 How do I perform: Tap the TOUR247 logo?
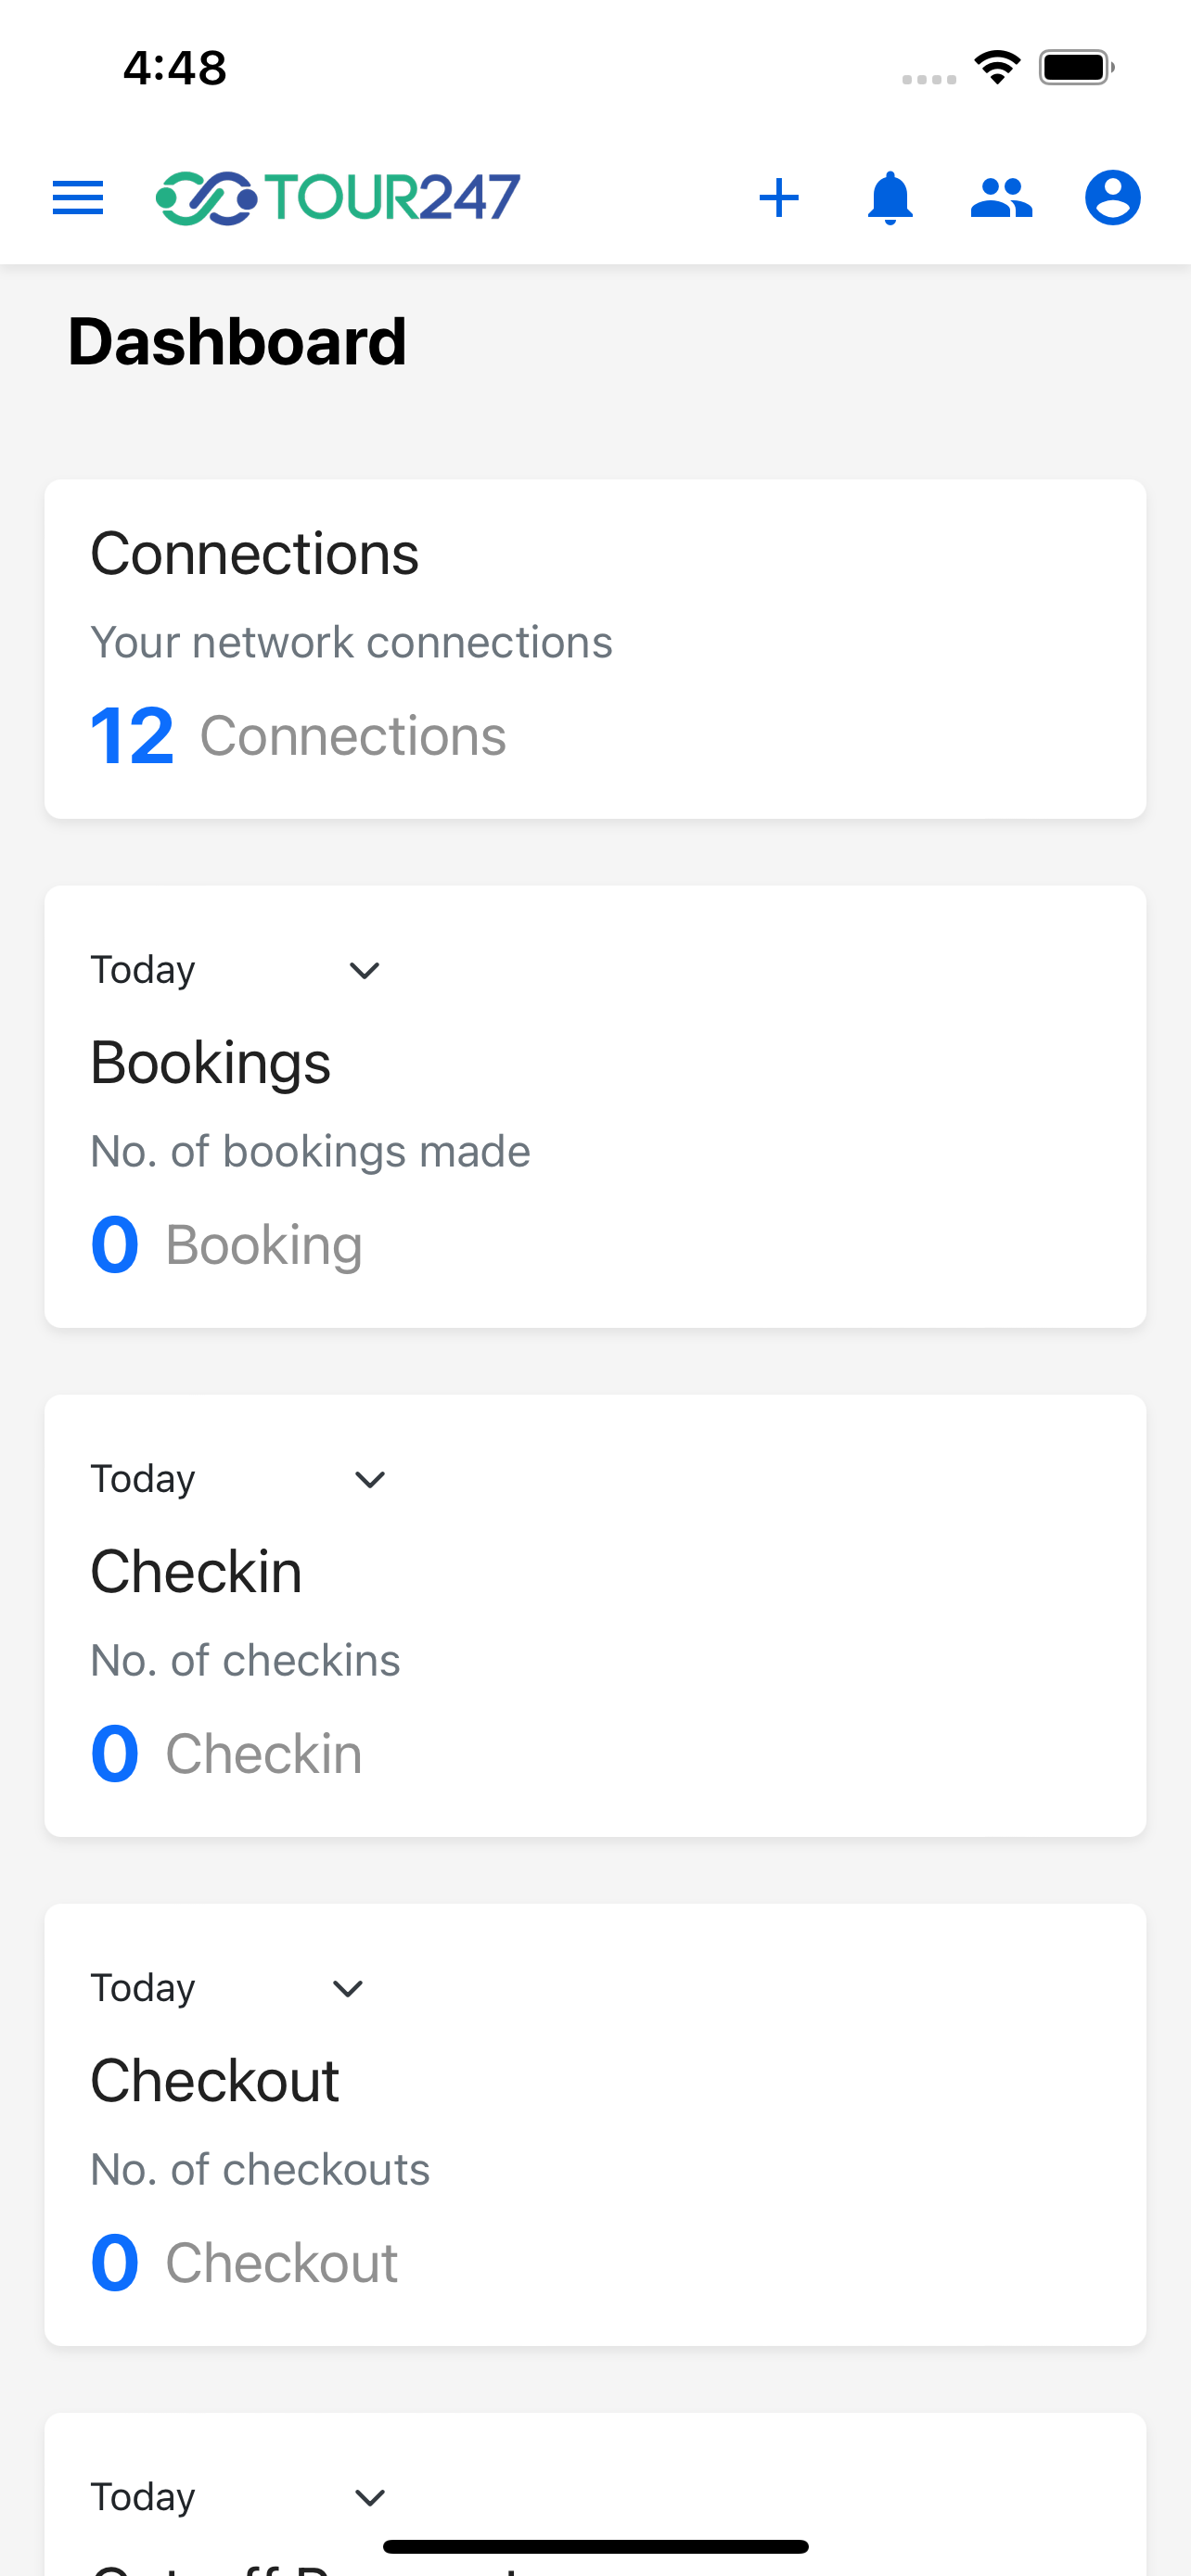[338, 197]
